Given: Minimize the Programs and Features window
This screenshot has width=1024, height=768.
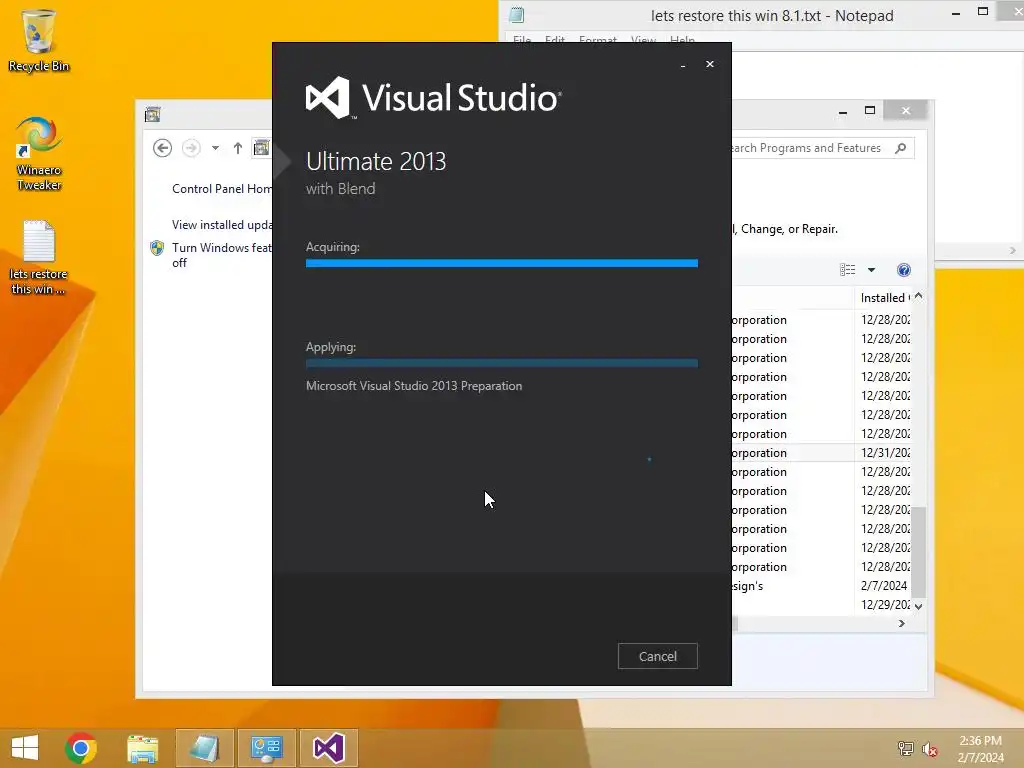Looking at the screenshot, I should pos(842,111).
